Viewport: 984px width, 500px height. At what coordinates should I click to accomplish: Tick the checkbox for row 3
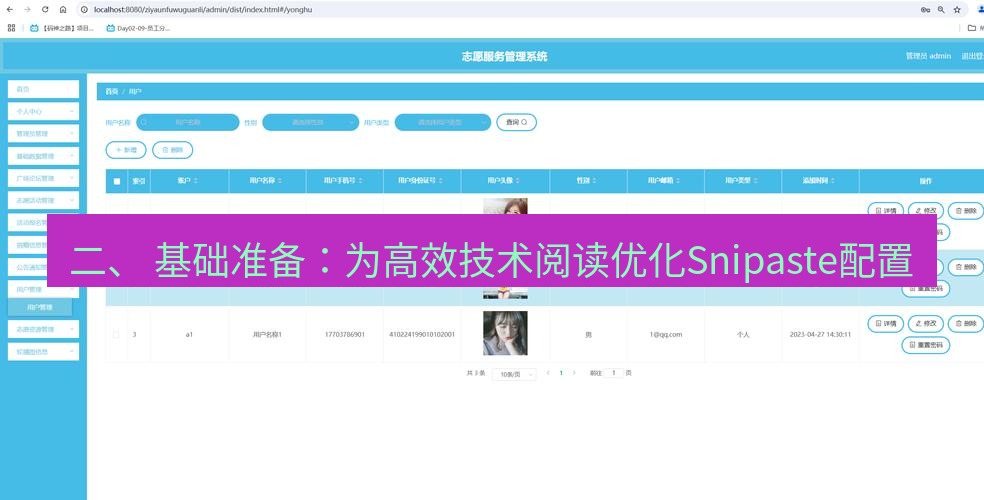[116, 334]
